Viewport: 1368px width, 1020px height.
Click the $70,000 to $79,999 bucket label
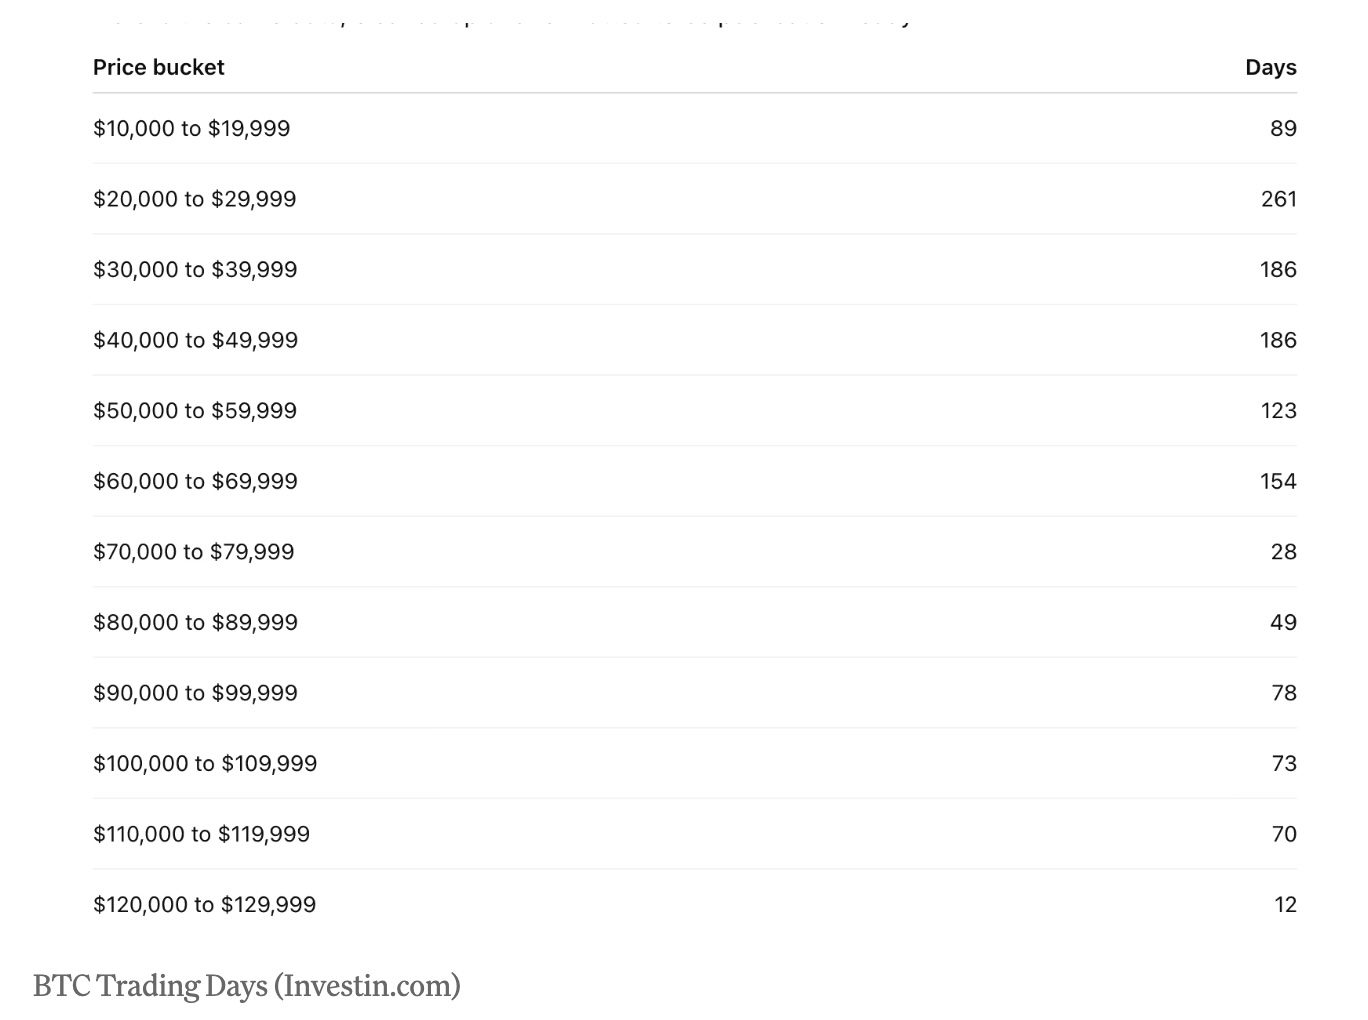coord(193,552)
